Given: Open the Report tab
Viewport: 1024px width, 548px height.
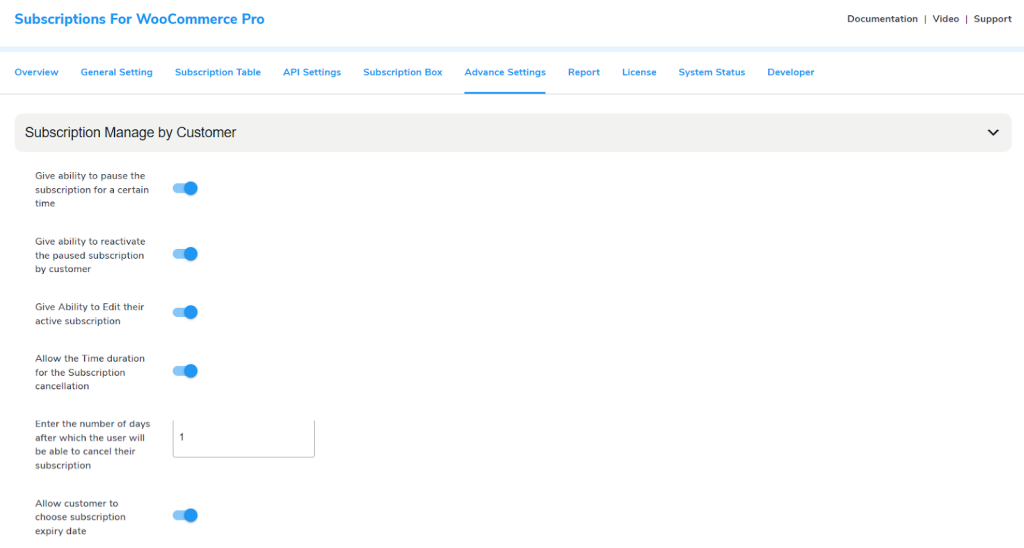Looking at the screenshot, I should 584,73.
